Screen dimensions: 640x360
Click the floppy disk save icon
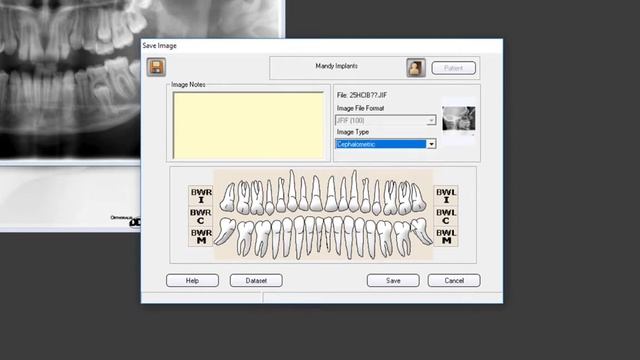pos(156,67)
